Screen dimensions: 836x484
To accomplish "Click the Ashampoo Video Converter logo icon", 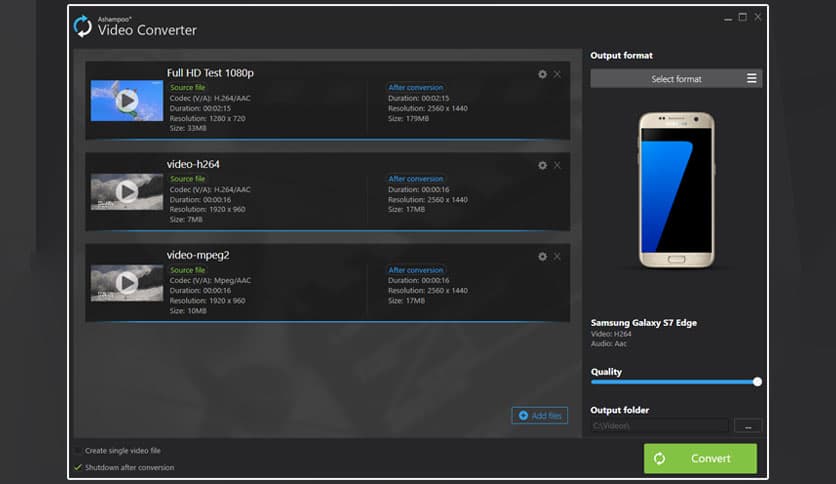I will coord(83,26).
